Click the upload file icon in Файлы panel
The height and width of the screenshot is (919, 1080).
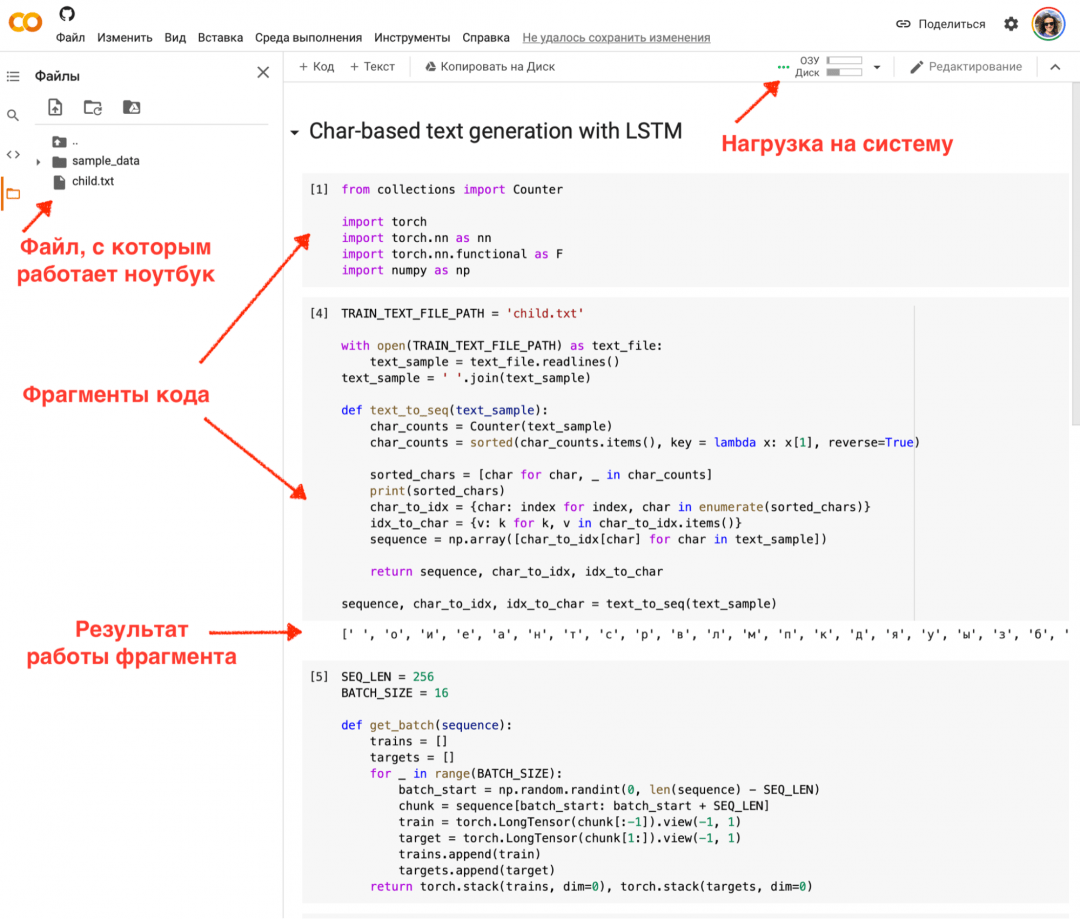55,107
